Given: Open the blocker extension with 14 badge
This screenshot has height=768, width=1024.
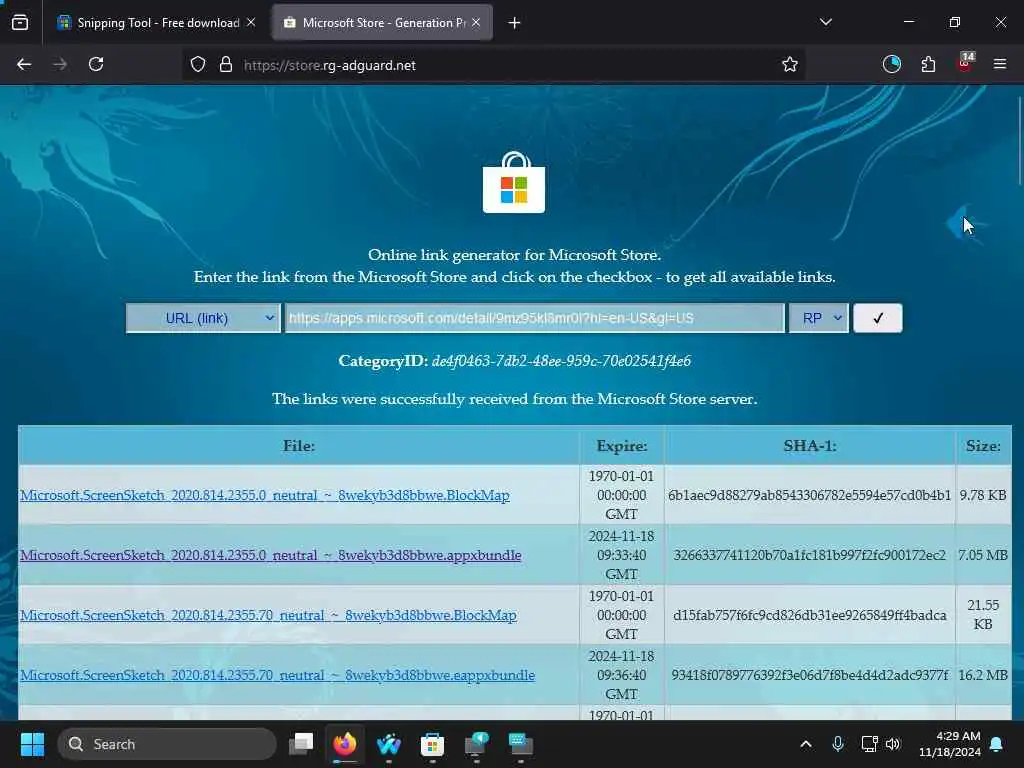Looking at the screenshot, I should pyautogui.click(x=965, y=63).
